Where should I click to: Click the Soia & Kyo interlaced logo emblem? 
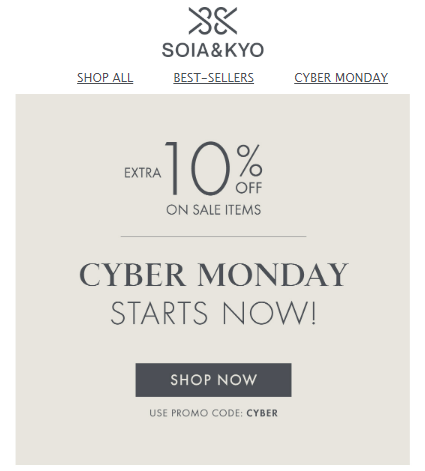pyautogui.click(x=213, y=21)
